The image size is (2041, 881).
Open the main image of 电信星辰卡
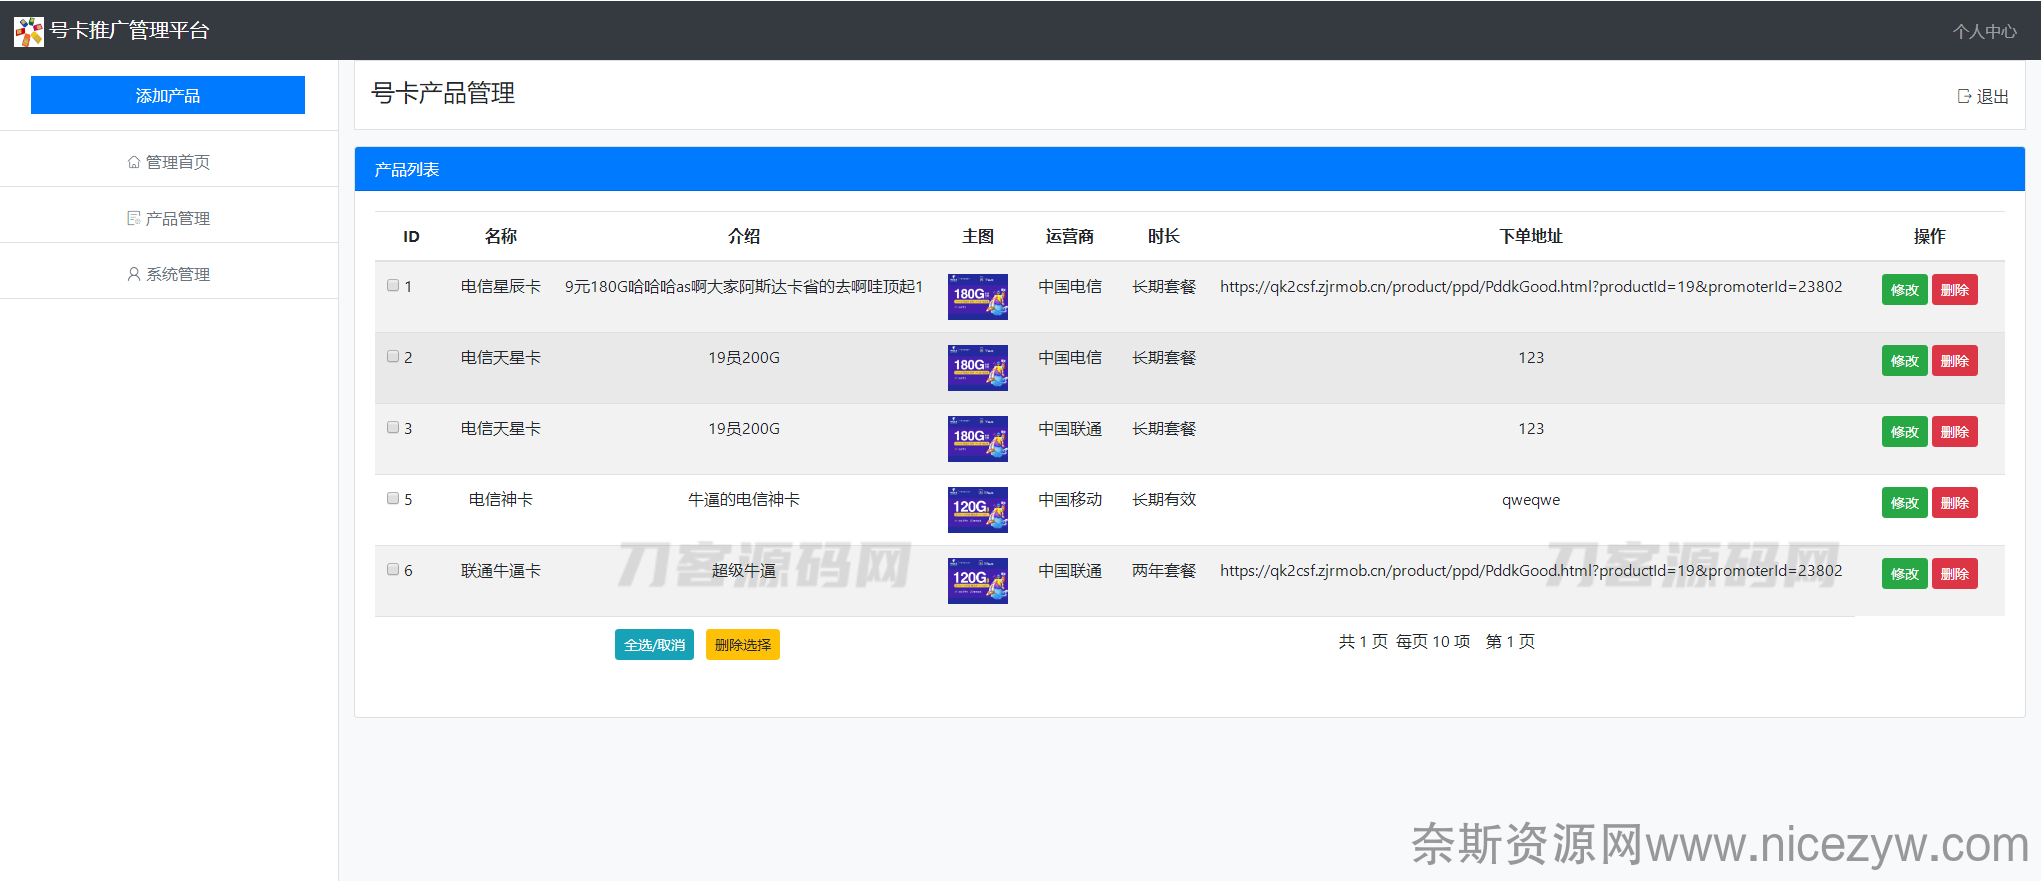977,297
